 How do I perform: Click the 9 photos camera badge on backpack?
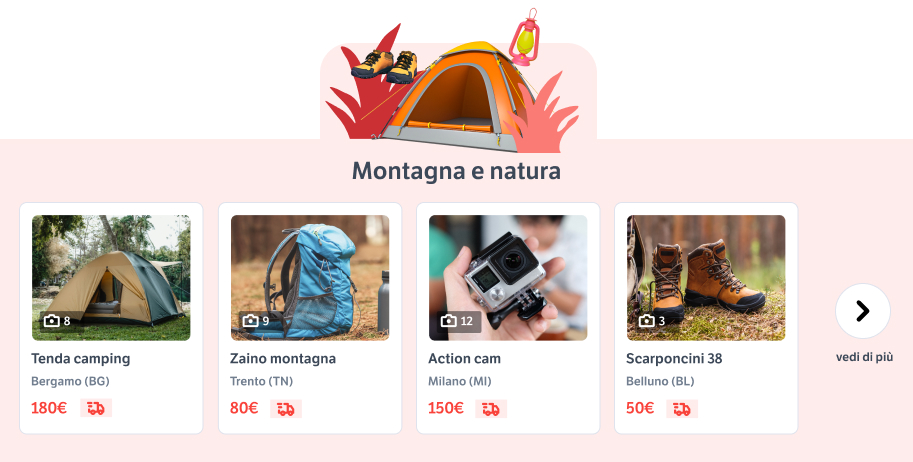point(256,321)
